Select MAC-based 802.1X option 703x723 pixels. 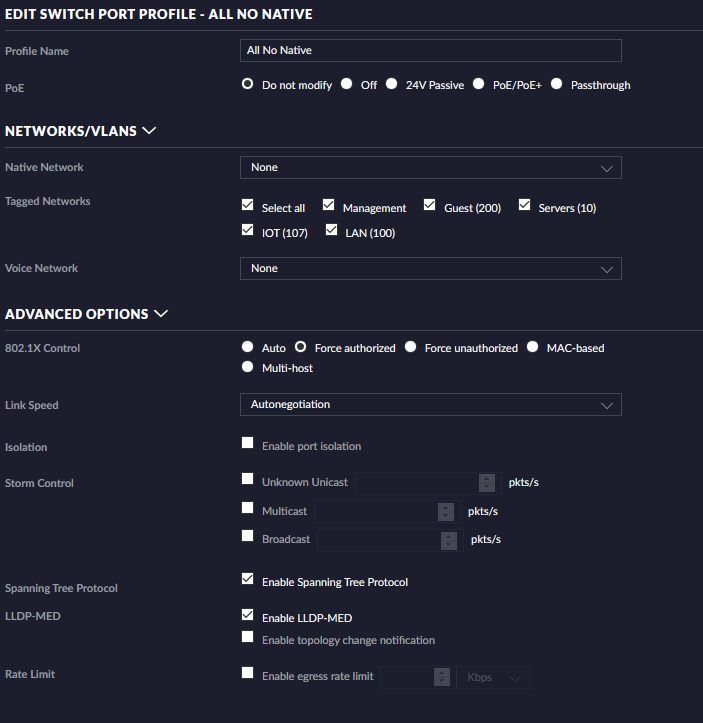(x=532, y=347)
